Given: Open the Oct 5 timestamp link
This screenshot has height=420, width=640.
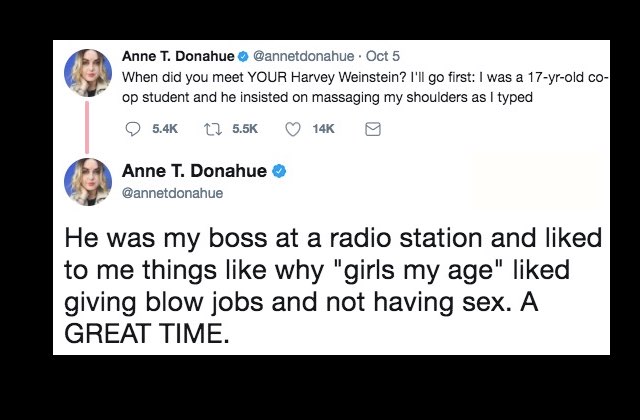Looking at the screenshot, I should point(382,56).
